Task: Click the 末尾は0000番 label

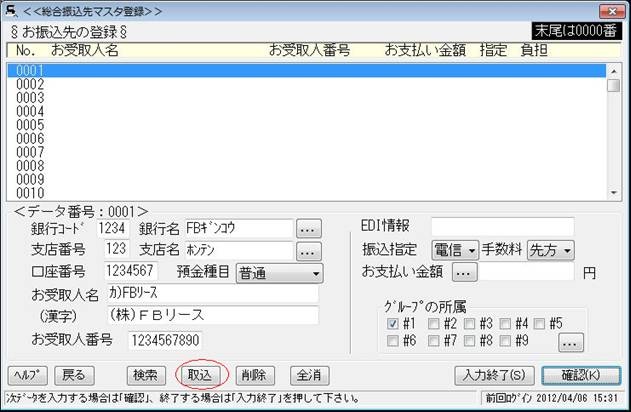Action: (576, 31)
